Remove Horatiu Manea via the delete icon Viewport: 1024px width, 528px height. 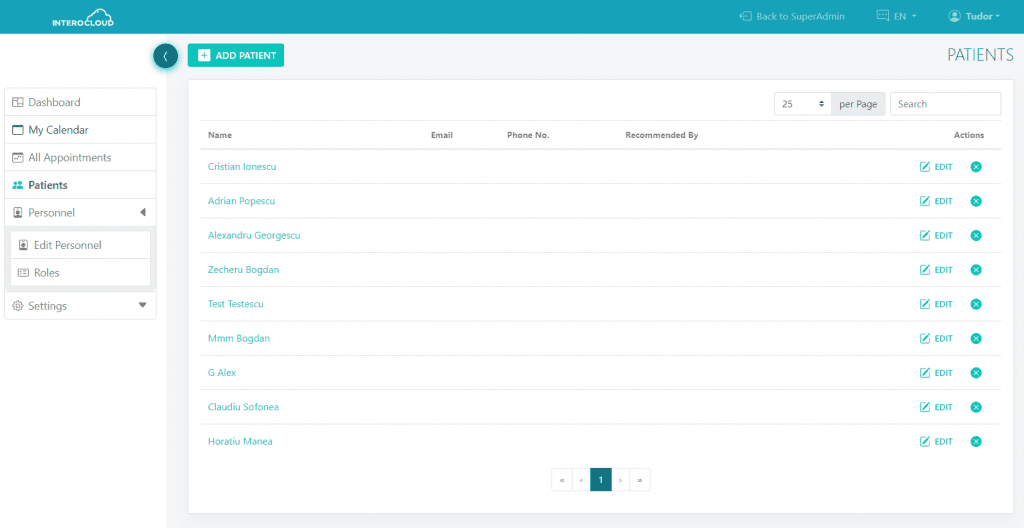click(976, 441)
